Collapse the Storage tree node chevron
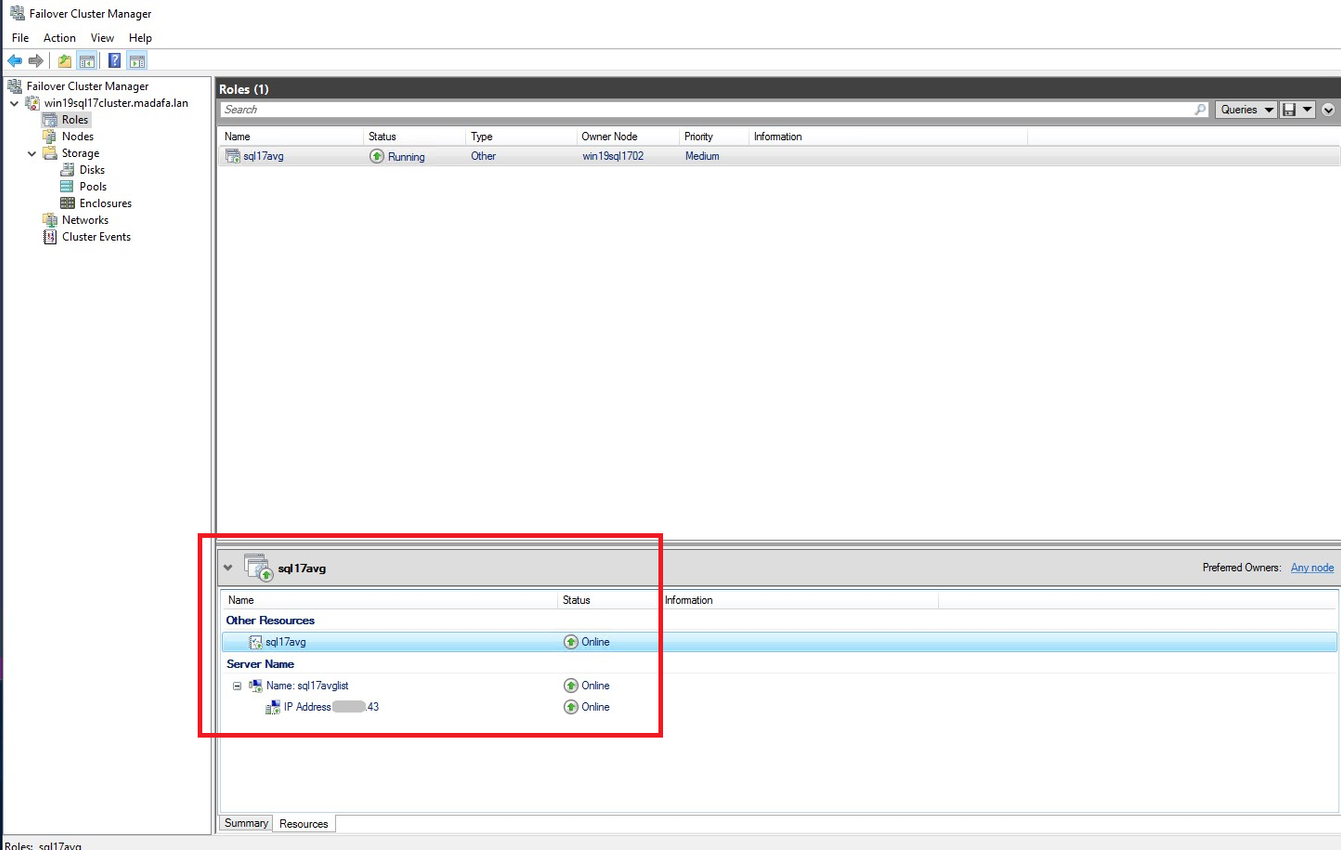This screenshot has width=1341, height=850. click(x=32, y=154)
